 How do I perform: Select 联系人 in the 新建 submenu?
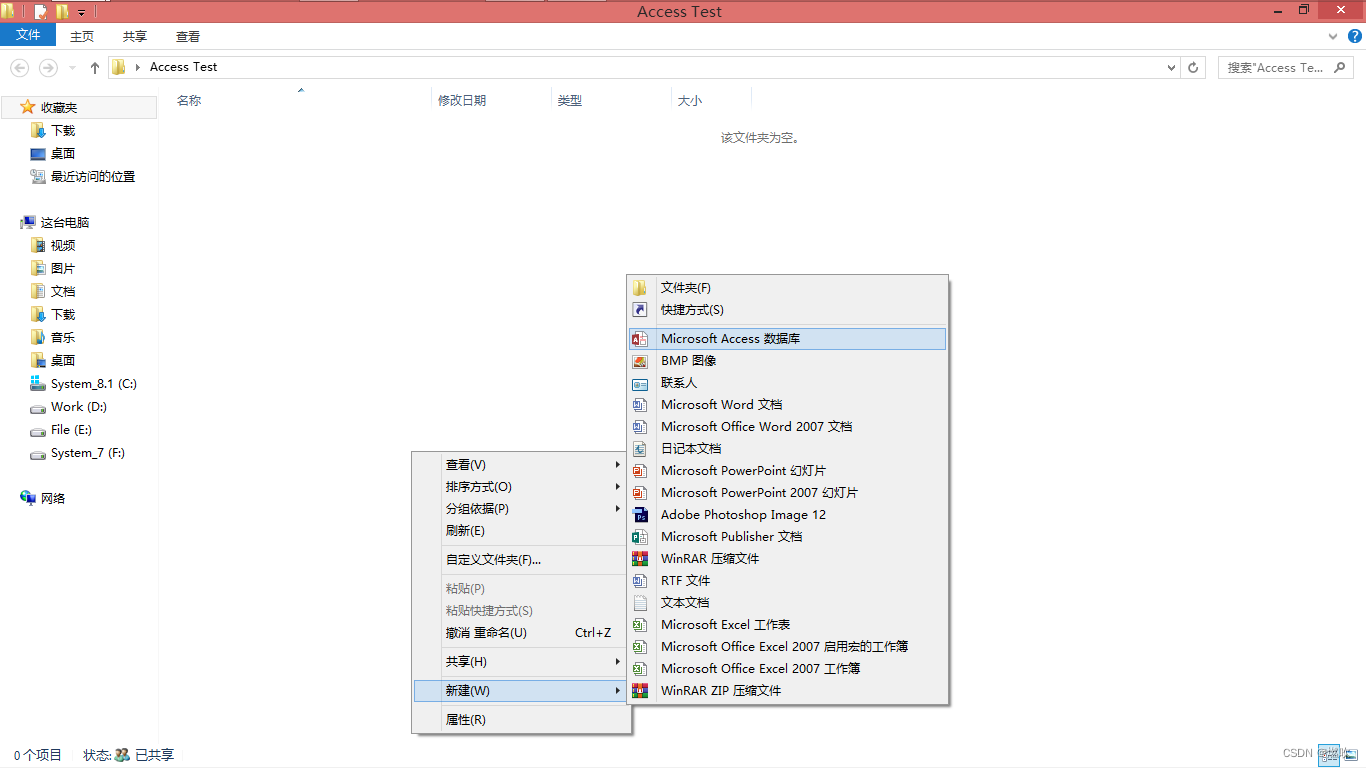(x=787, y=383)
